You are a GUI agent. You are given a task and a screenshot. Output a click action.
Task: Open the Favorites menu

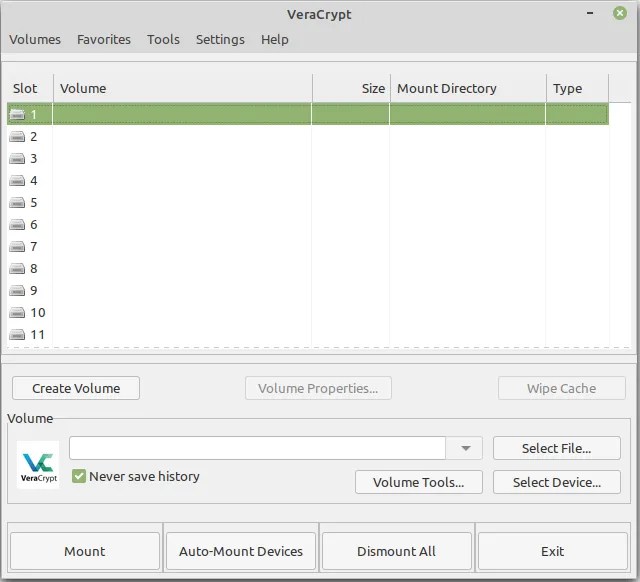click(x=104, y=40)
